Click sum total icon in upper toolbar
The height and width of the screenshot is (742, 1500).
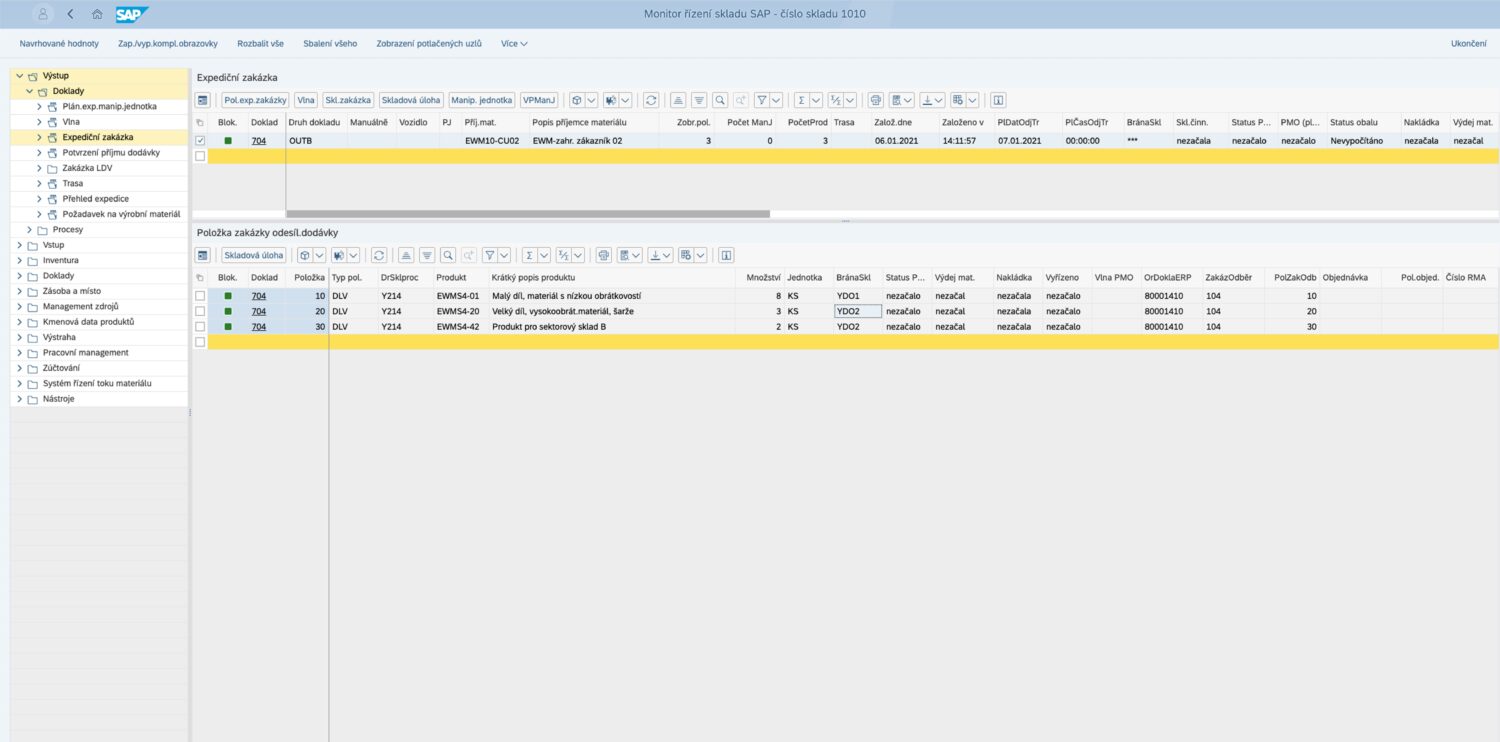coord(801,100)
